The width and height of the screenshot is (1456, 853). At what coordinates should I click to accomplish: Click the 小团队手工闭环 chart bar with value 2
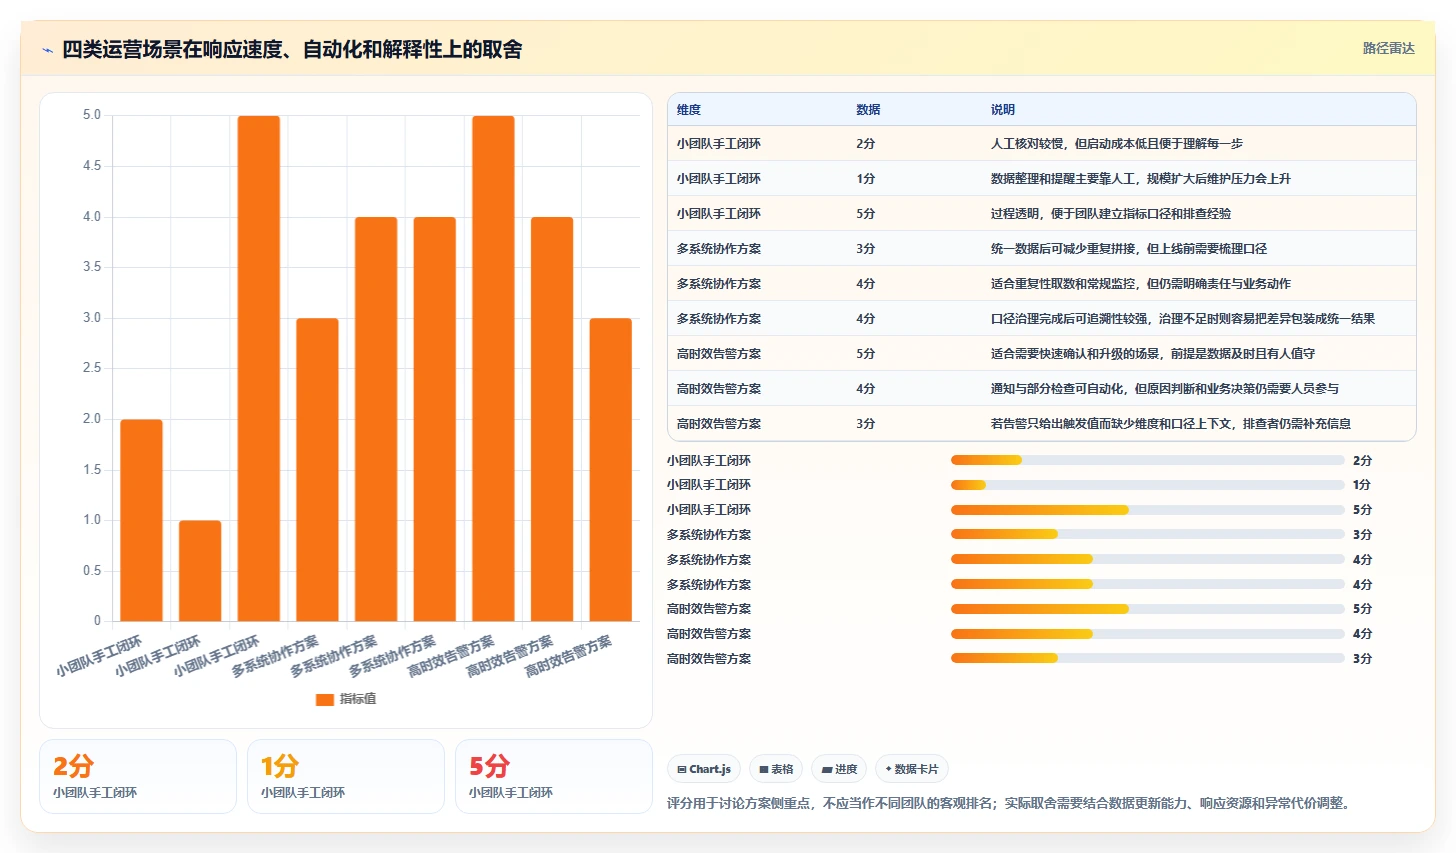141,520
